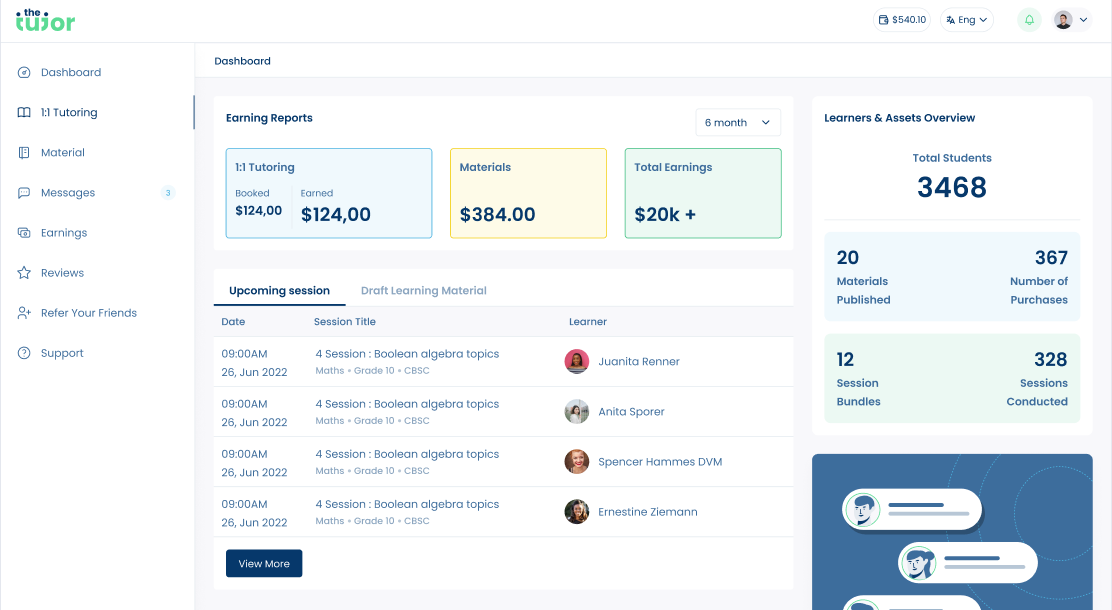Click the $540.10 wallet balance button
The height and width of the screenshot is (610, 1112).
click(901, 20)
